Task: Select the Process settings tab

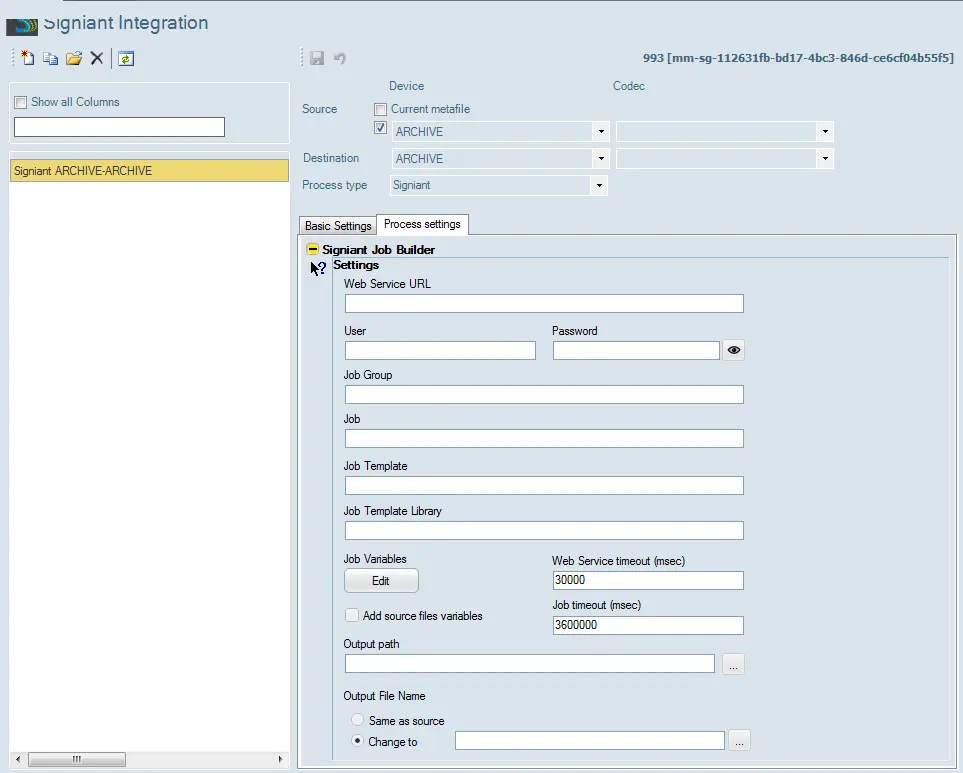Action: click(x=422, y=224)
